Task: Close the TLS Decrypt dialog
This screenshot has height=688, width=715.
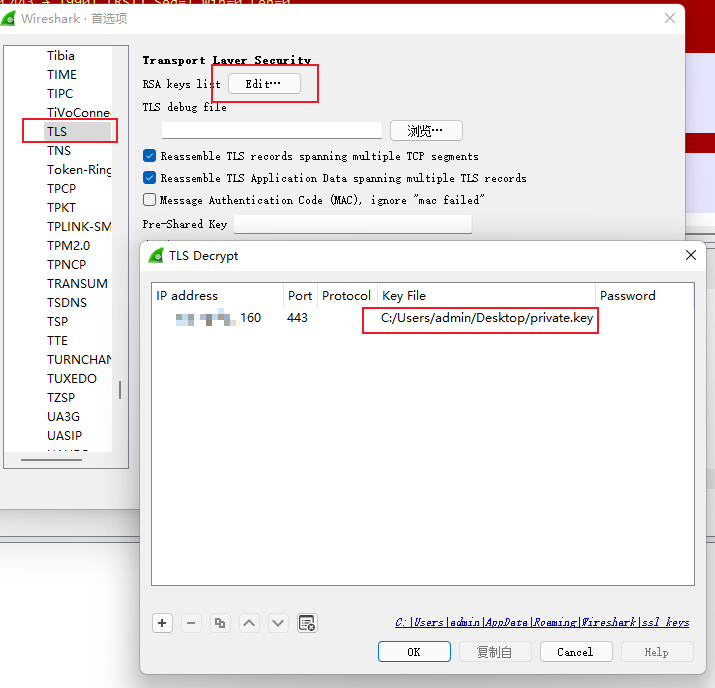Action: click(690, 256)
